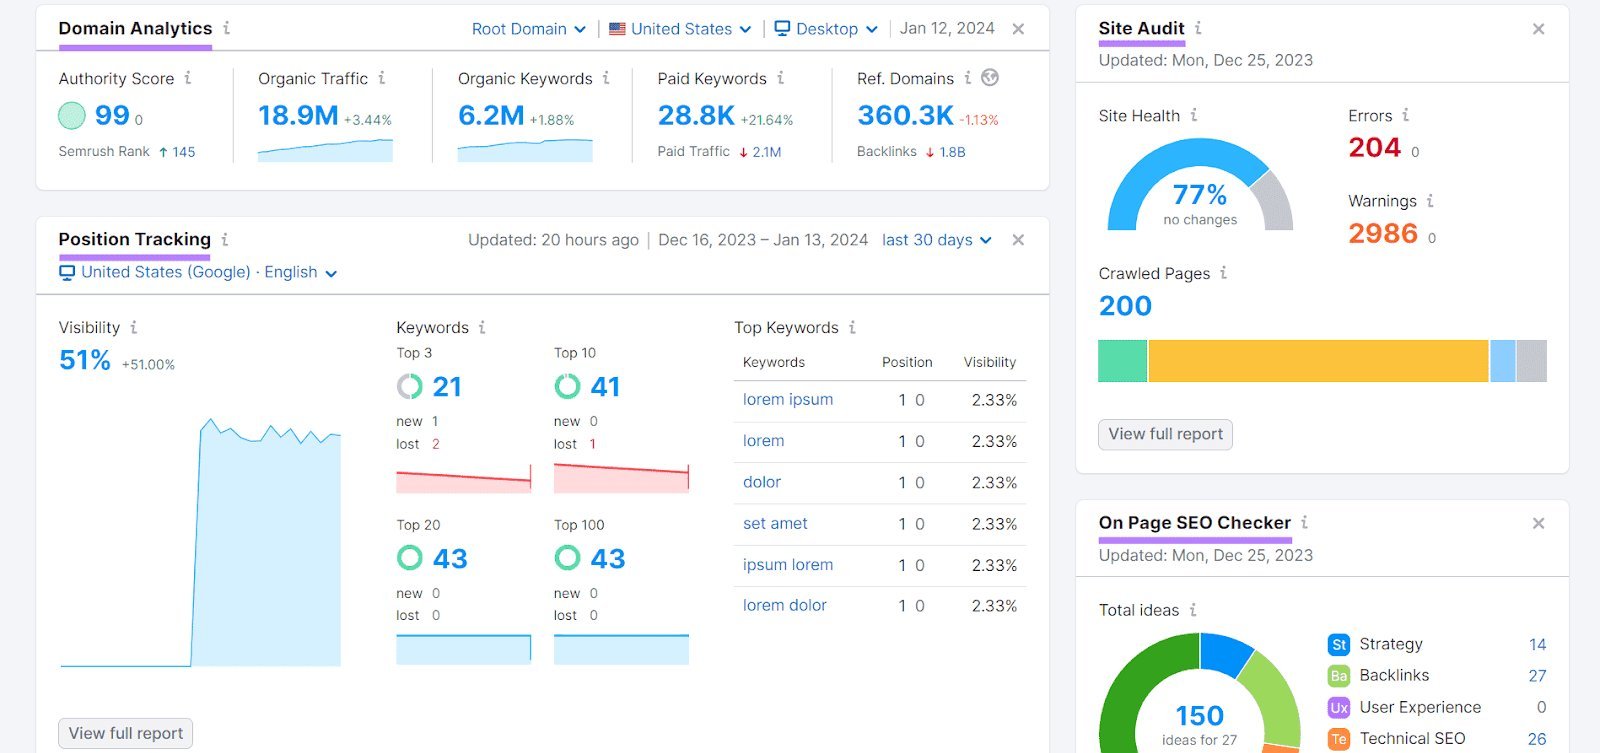This screenshot has height=753, width=1600.
Task: Close the Domain Analytics widget
Action: point(1018,29)
